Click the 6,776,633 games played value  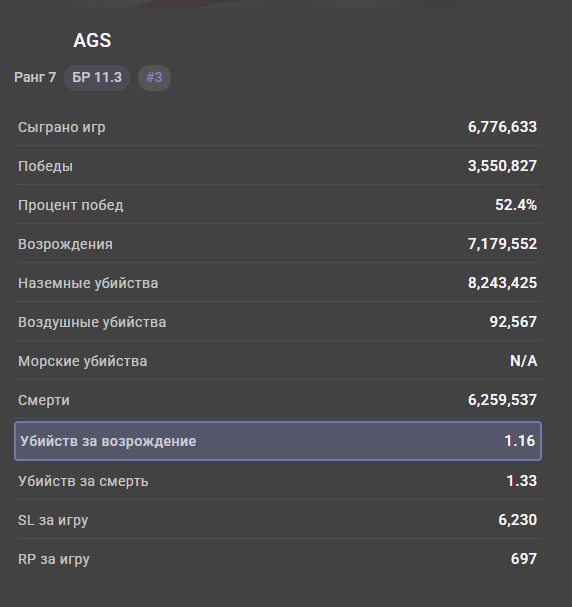[502, 127]
